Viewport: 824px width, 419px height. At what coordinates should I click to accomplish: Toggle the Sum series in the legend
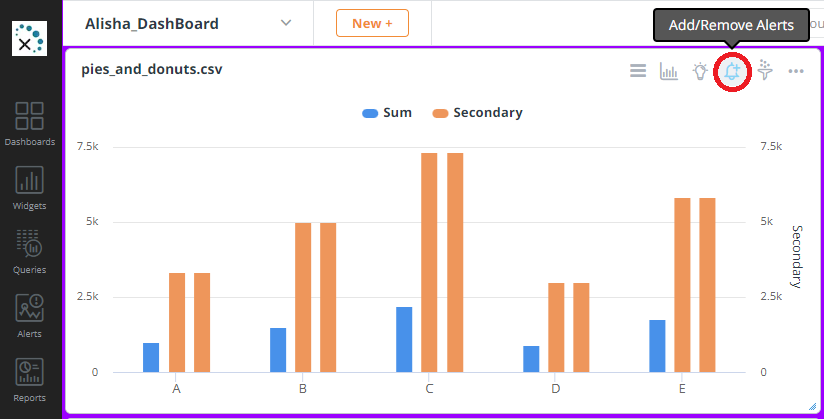(x=387, y=113)
